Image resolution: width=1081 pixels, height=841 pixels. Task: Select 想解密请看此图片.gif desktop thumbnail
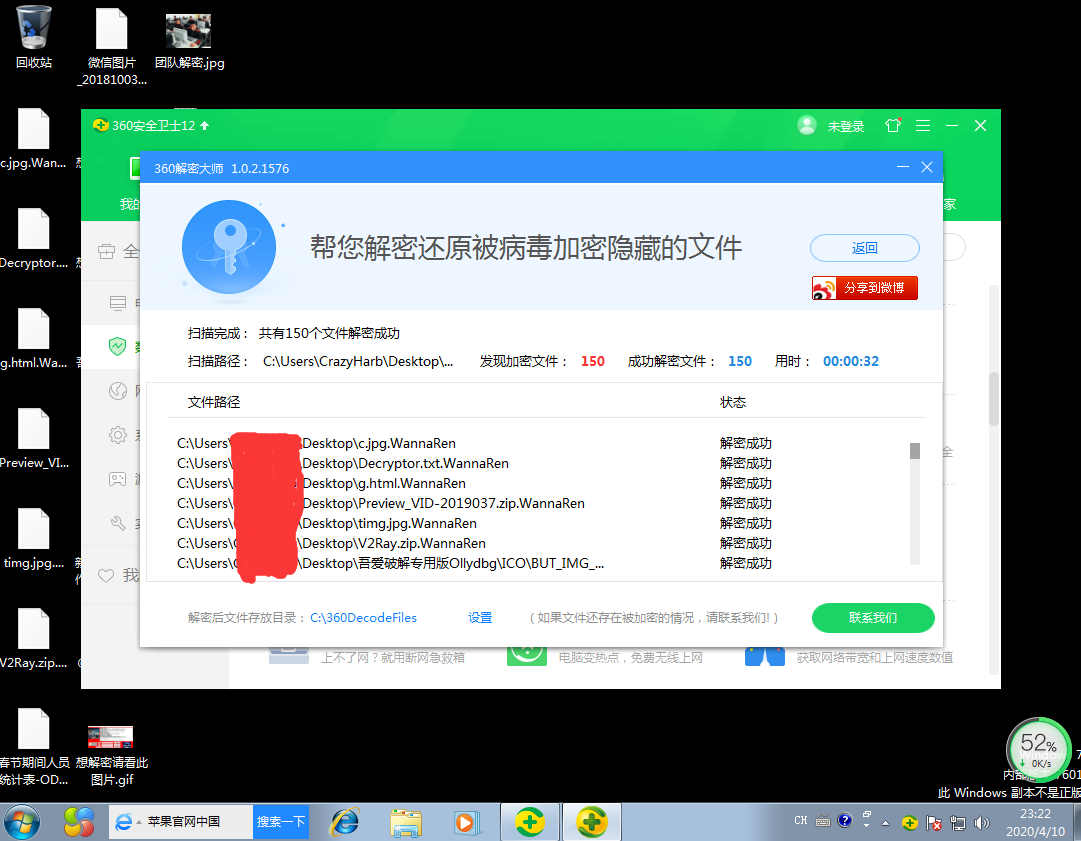tap(111, 756)
